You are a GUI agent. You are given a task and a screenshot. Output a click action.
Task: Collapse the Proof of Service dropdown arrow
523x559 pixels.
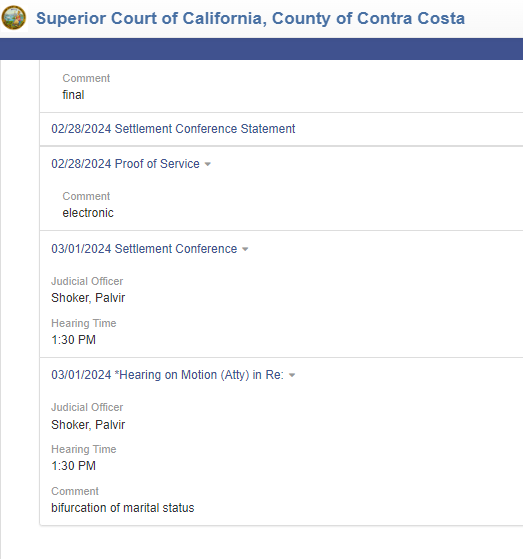click(x=207, y=164)
